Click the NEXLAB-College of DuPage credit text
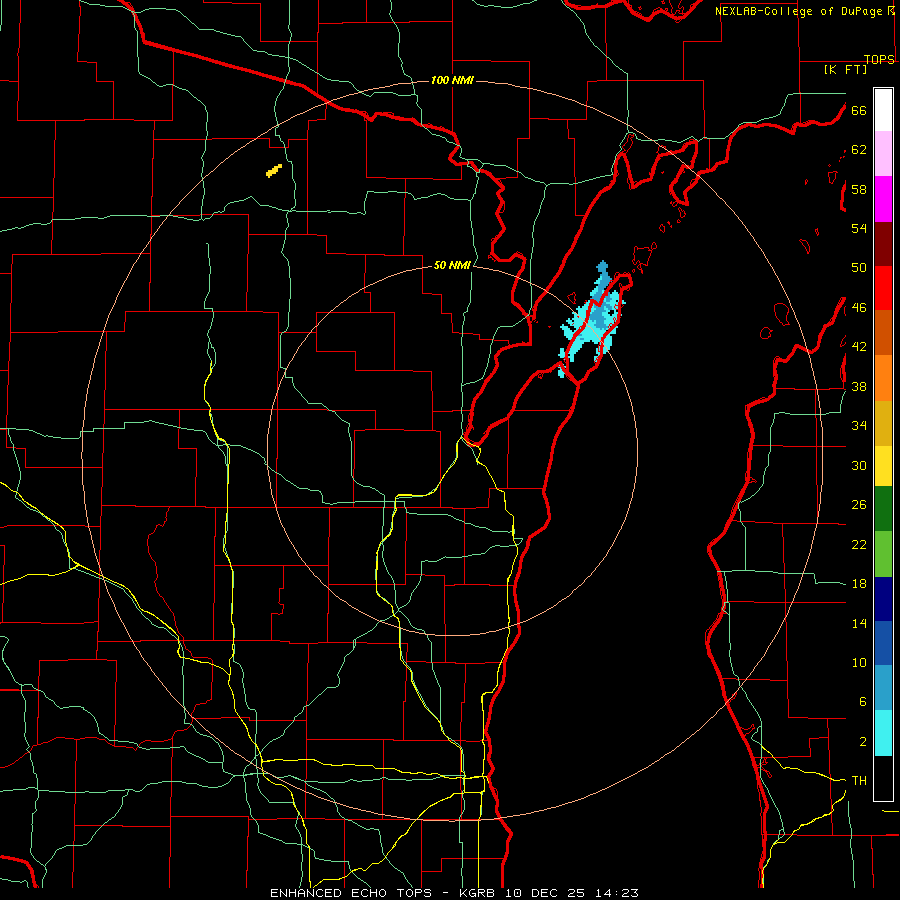Image resolution: width=900 pixels, height=900 pixels. point(800,11)
